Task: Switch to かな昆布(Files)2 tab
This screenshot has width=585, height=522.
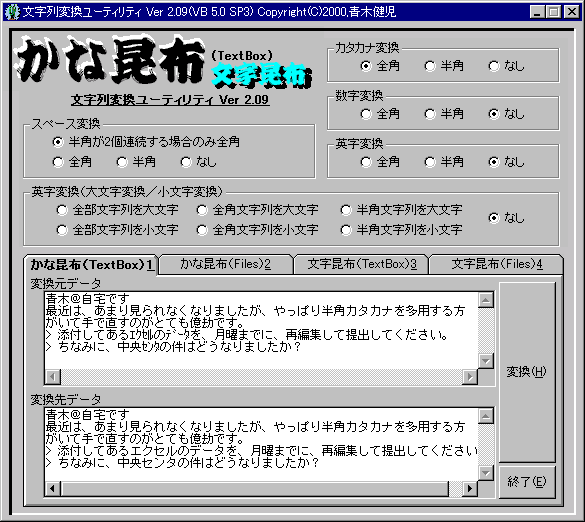Action: (x=226, y=264)
